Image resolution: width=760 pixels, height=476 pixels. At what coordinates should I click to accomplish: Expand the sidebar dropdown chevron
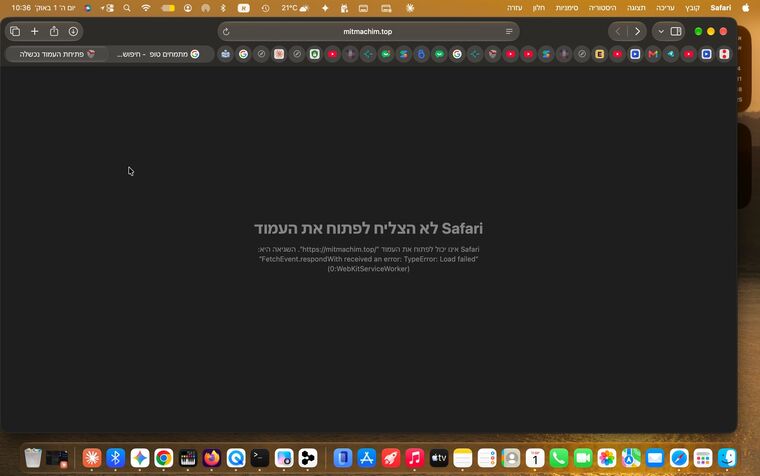pyautogui.click(x=661, y=32)
